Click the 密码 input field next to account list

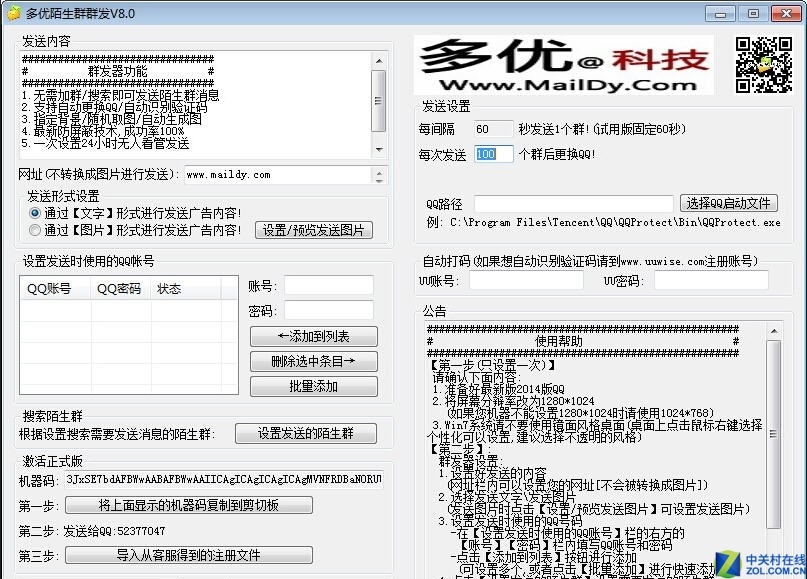(329, 310)
